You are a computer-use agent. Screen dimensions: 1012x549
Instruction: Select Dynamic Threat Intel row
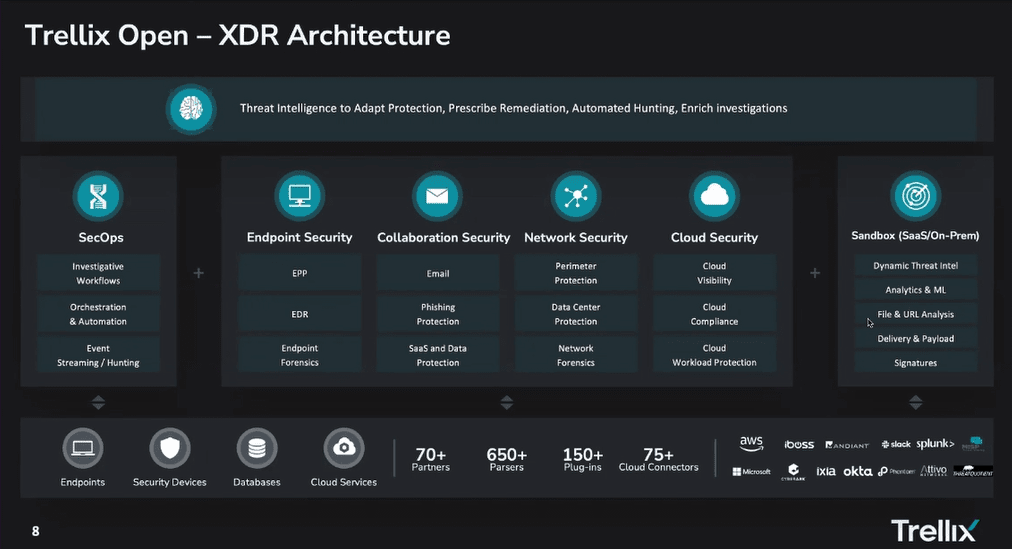(915, 265)
